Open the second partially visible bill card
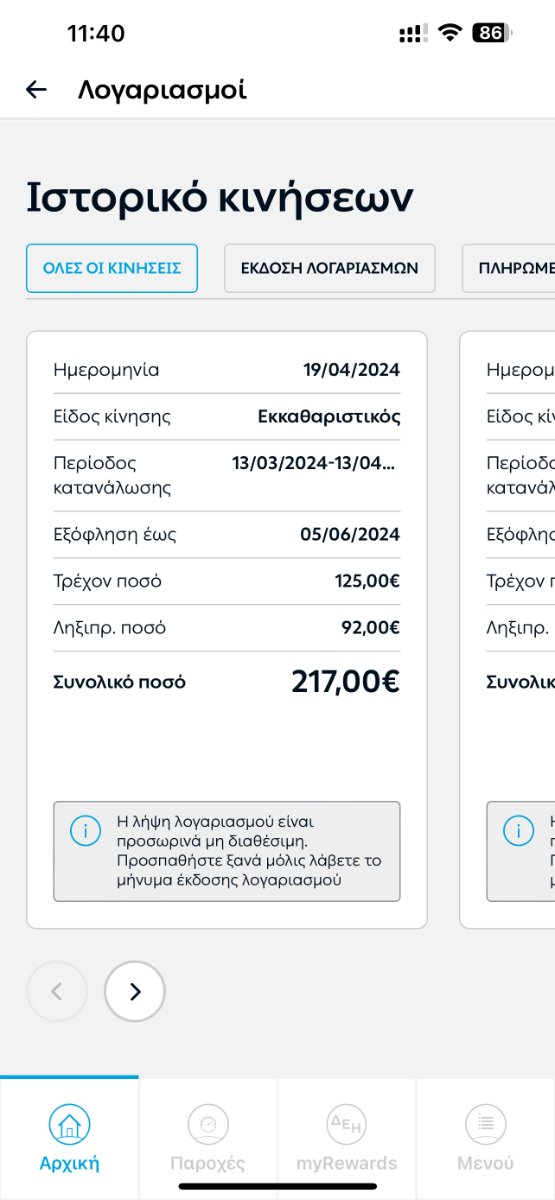 pyautogui.click(x=507, y=630)
